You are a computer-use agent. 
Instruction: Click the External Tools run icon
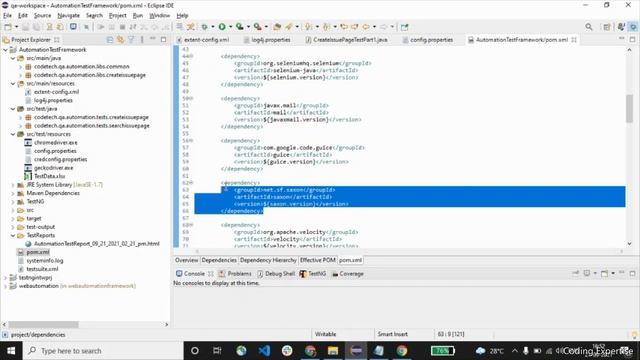258,27
